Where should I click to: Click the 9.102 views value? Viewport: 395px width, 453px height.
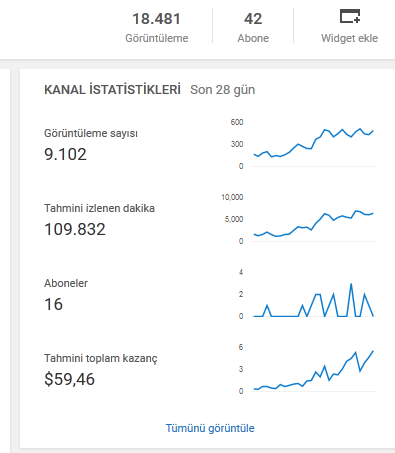point(65,154)
